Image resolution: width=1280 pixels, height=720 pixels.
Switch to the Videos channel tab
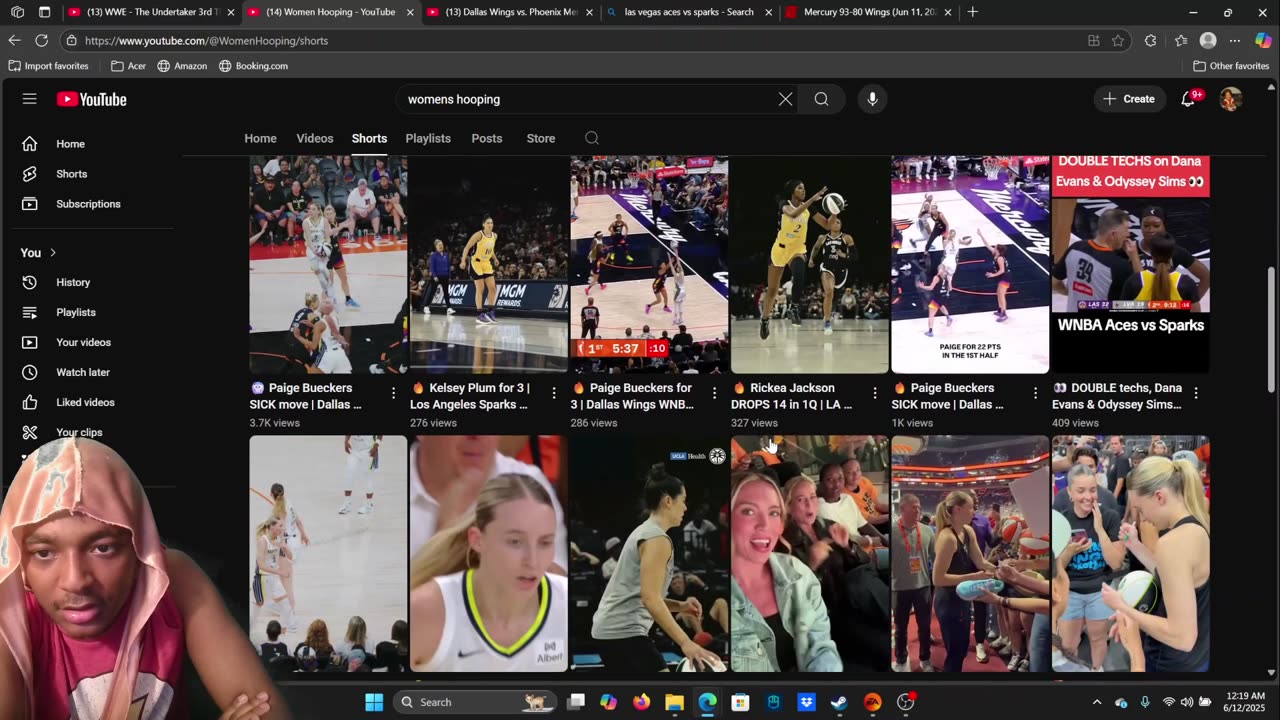pos(314,138)
